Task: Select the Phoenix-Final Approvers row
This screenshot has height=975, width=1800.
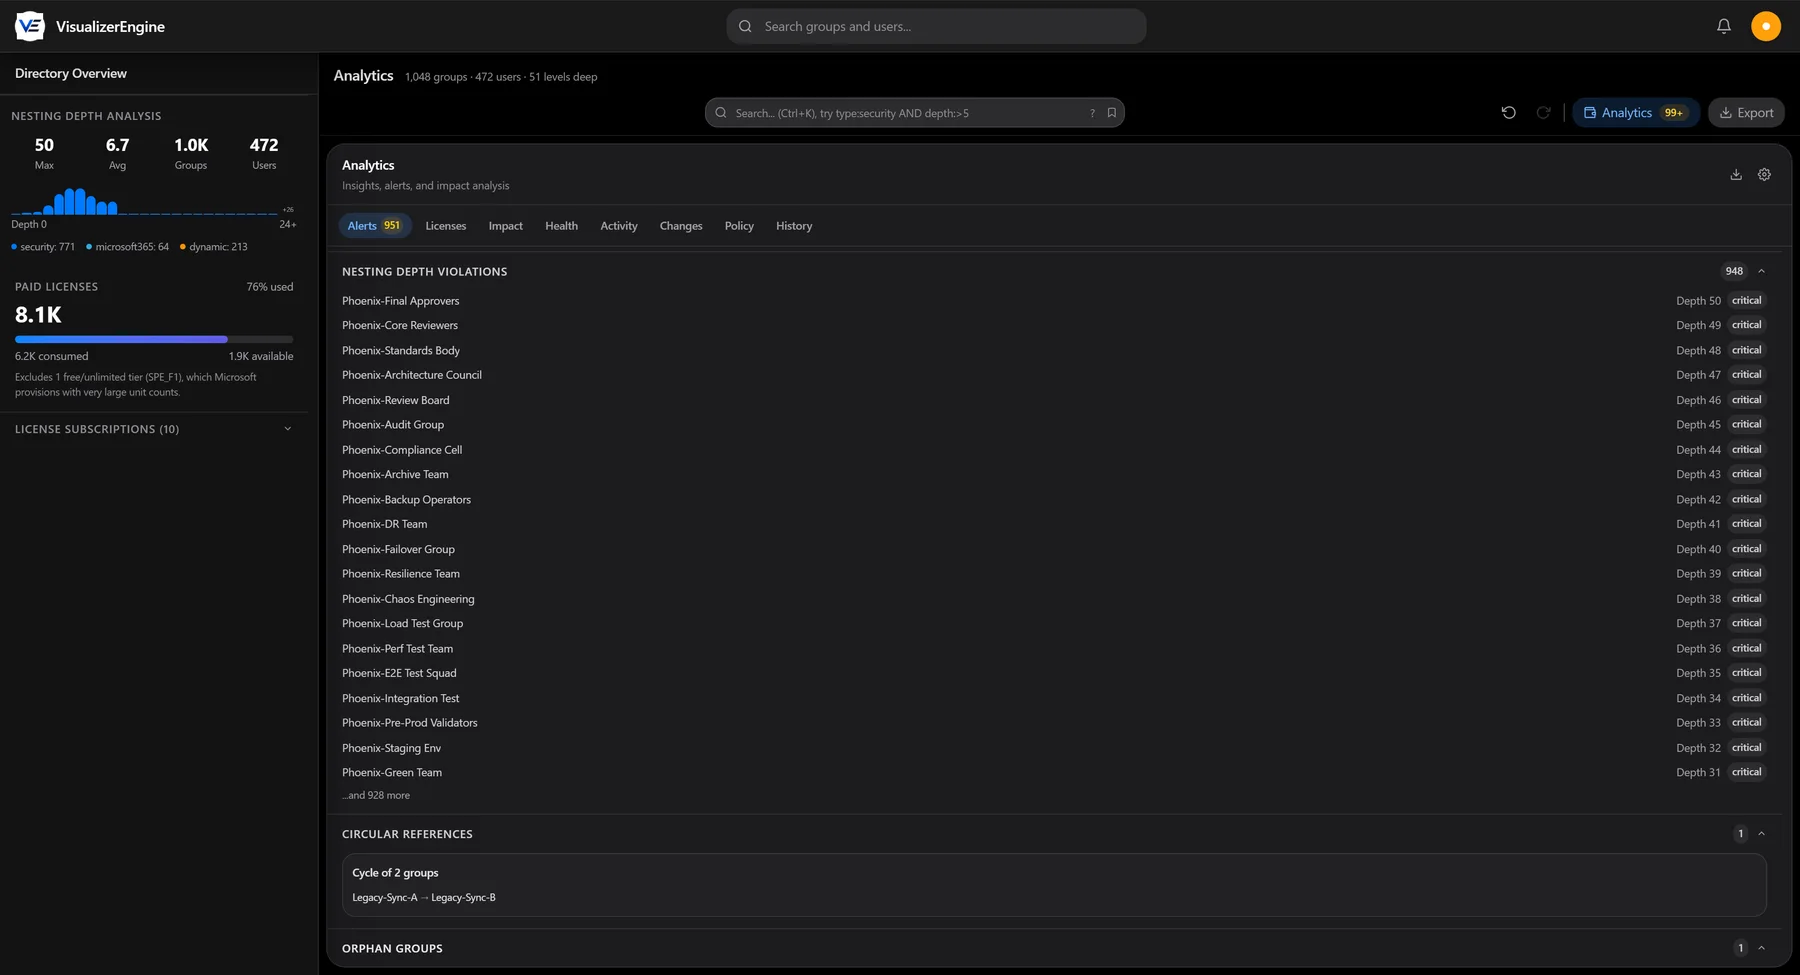Action: 1054,301
